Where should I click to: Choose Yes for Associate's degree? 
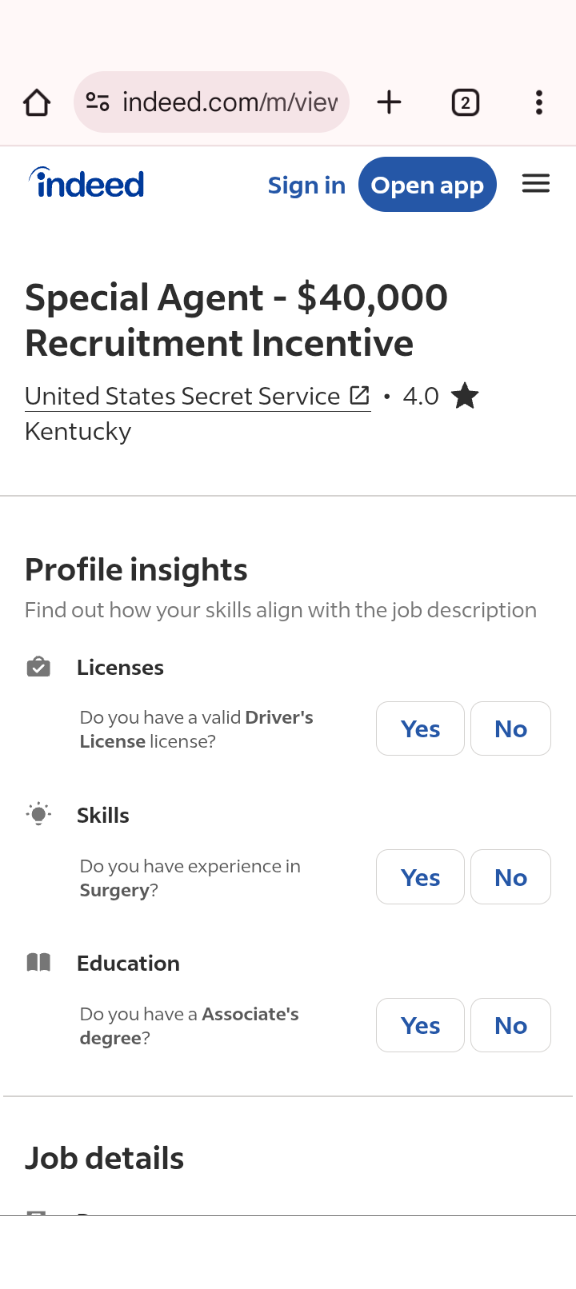click(x=420, y=1025)
